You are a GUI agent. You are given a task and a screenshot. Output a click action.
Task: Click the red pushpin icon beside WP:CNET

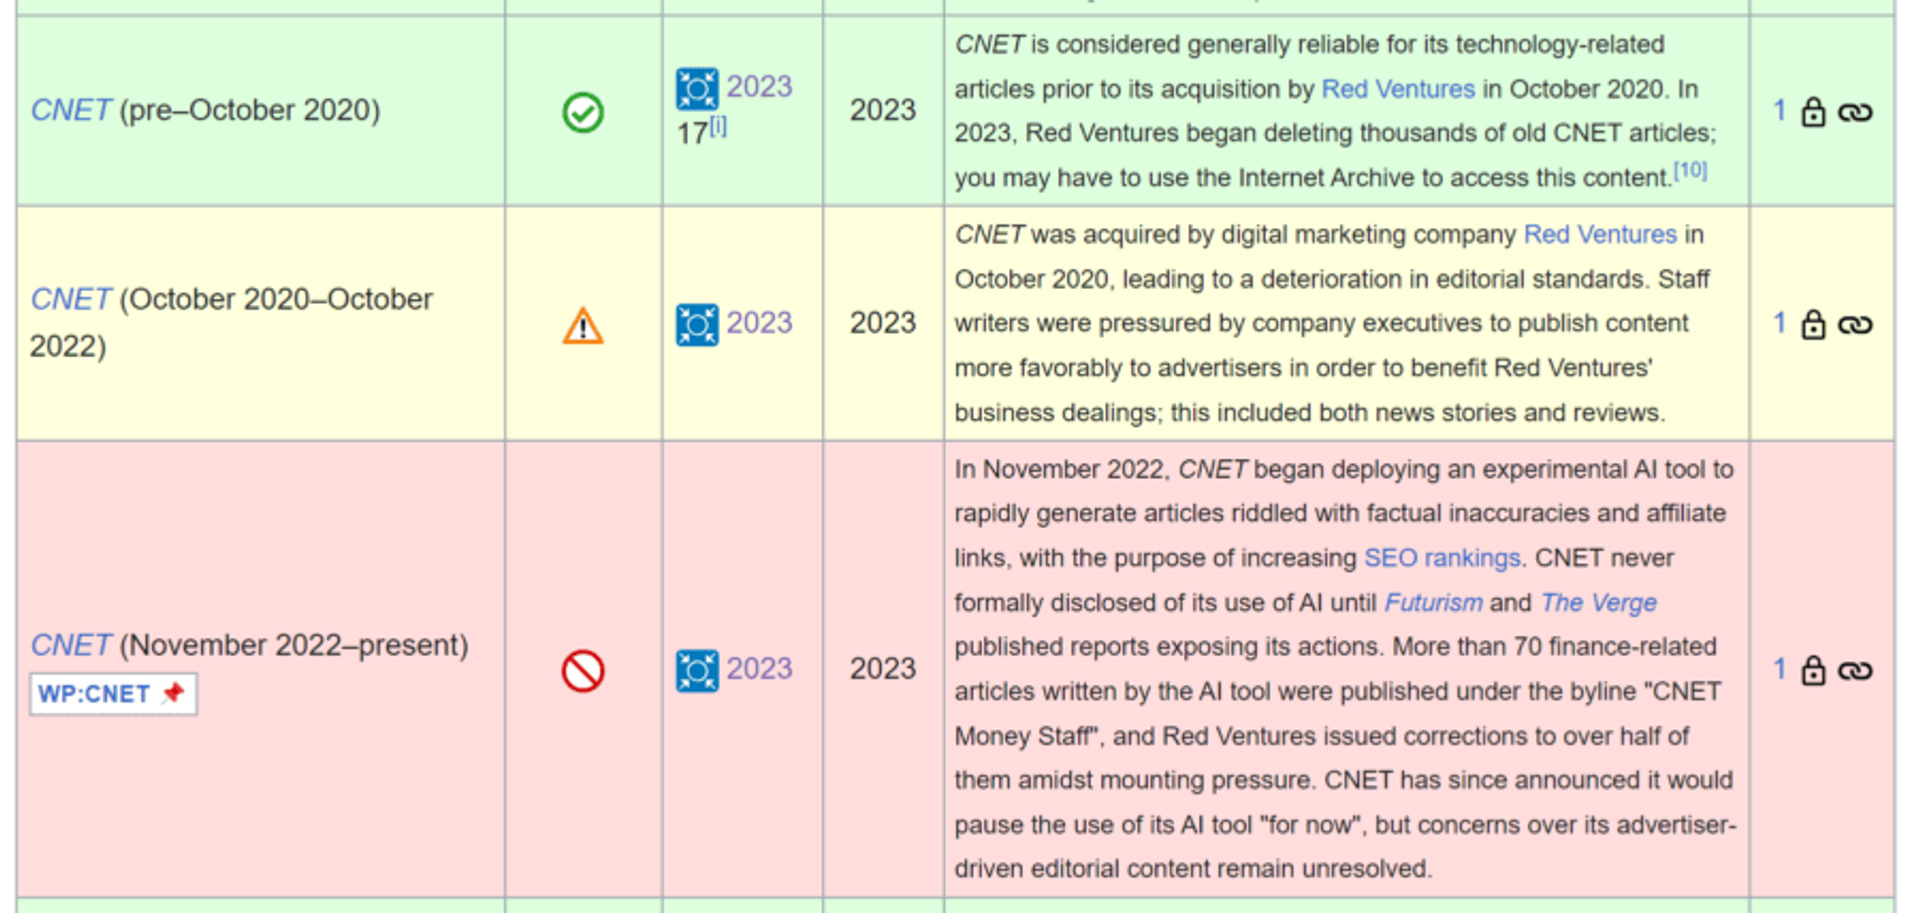pyautogui.click(x=173, y=693)
